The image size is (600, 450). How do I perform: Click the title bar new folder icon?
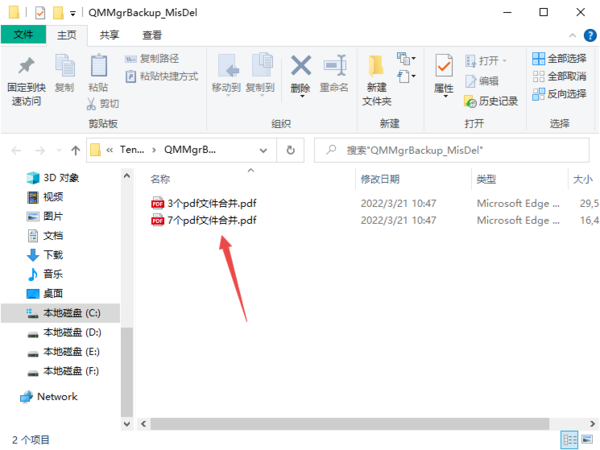point(58,13)
